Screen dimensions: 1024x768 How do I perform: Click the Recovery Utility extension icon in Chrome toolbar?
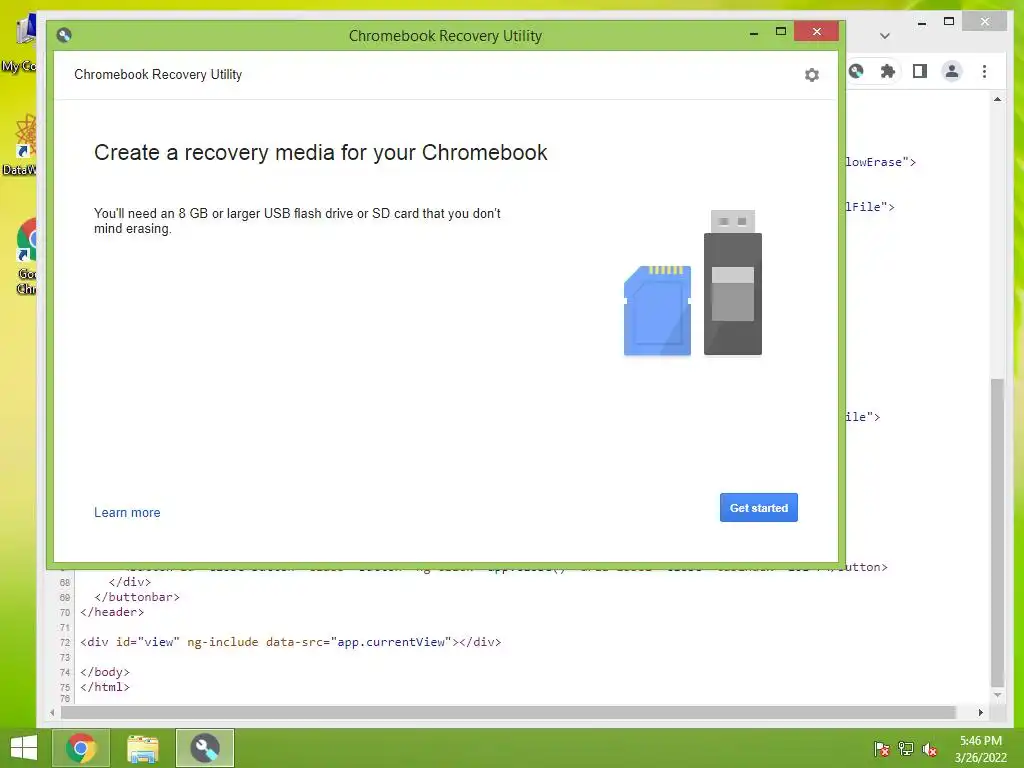tap(856, 71)
